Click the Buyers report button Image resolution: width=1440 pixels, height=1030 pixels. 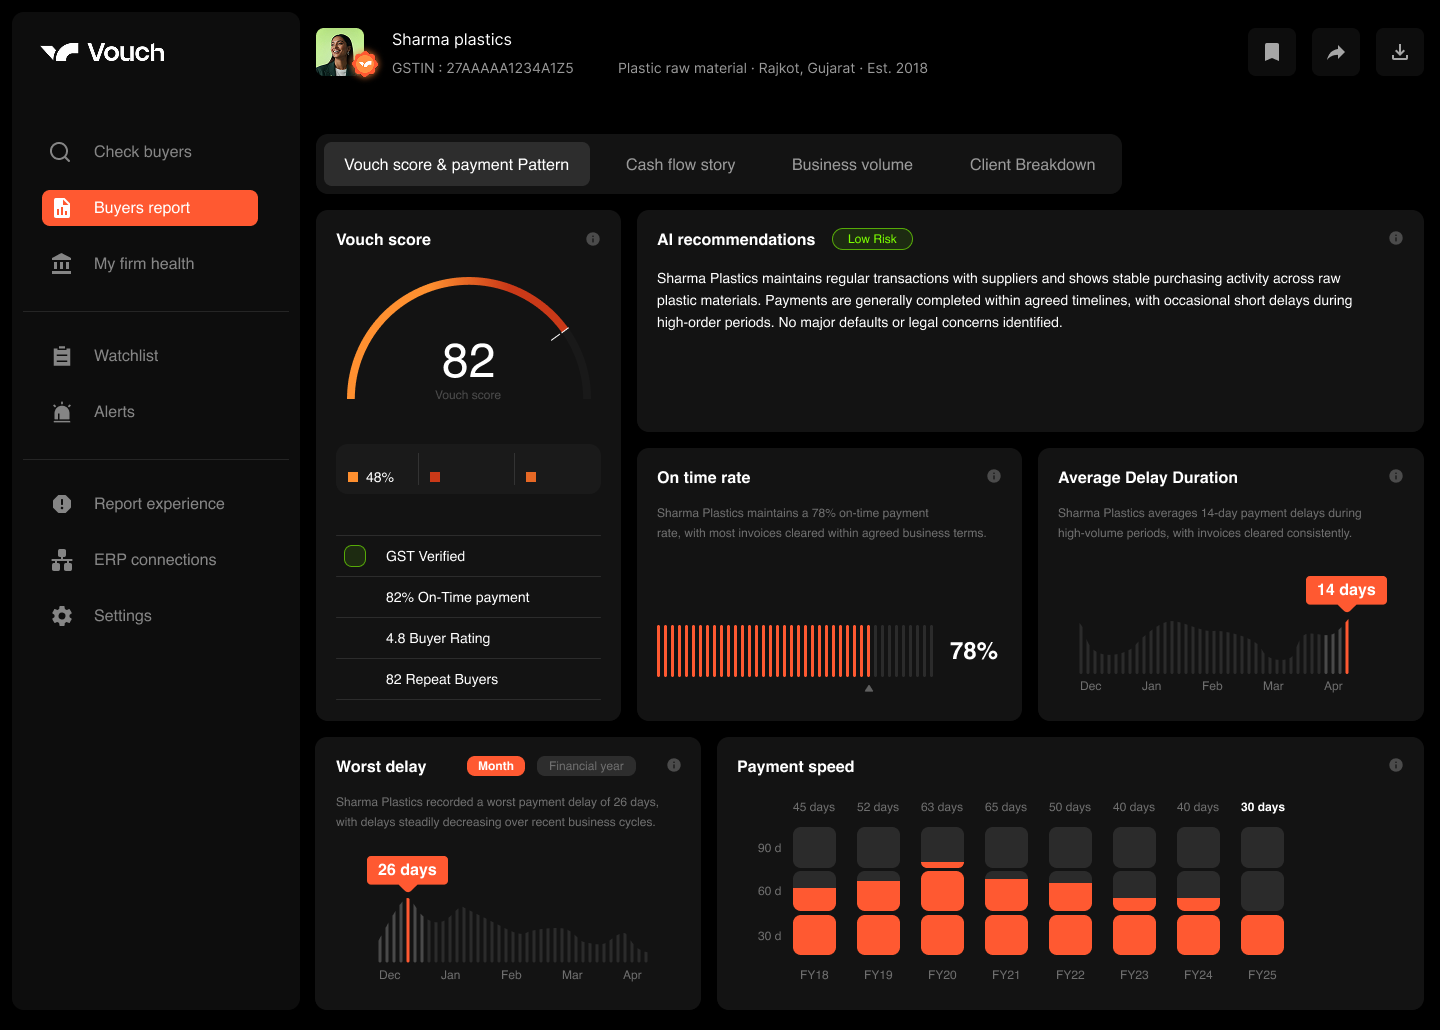(150, 208)
